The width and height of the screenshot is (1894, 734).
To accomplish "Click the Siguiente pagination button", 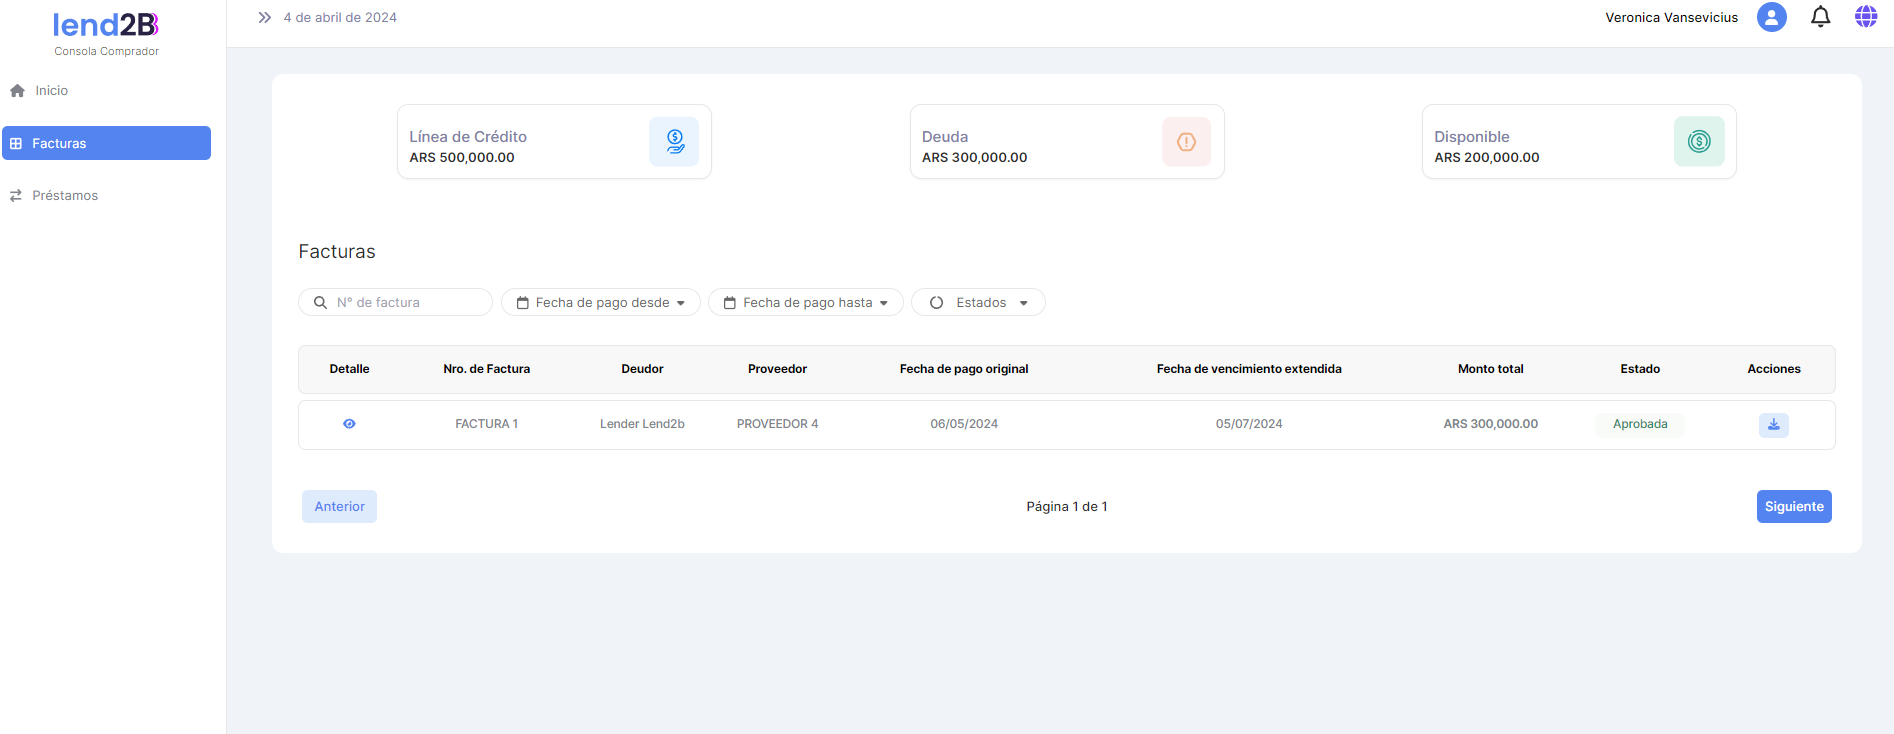I will 1793,506.
